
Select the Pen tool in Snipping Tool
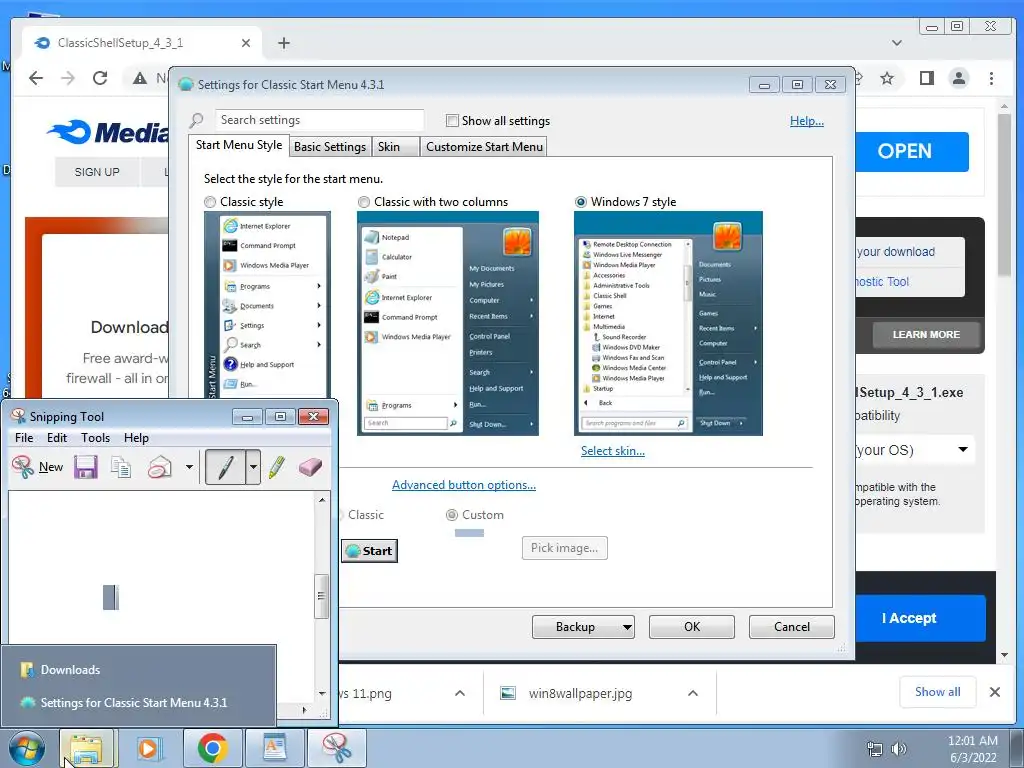pos(225,467)
